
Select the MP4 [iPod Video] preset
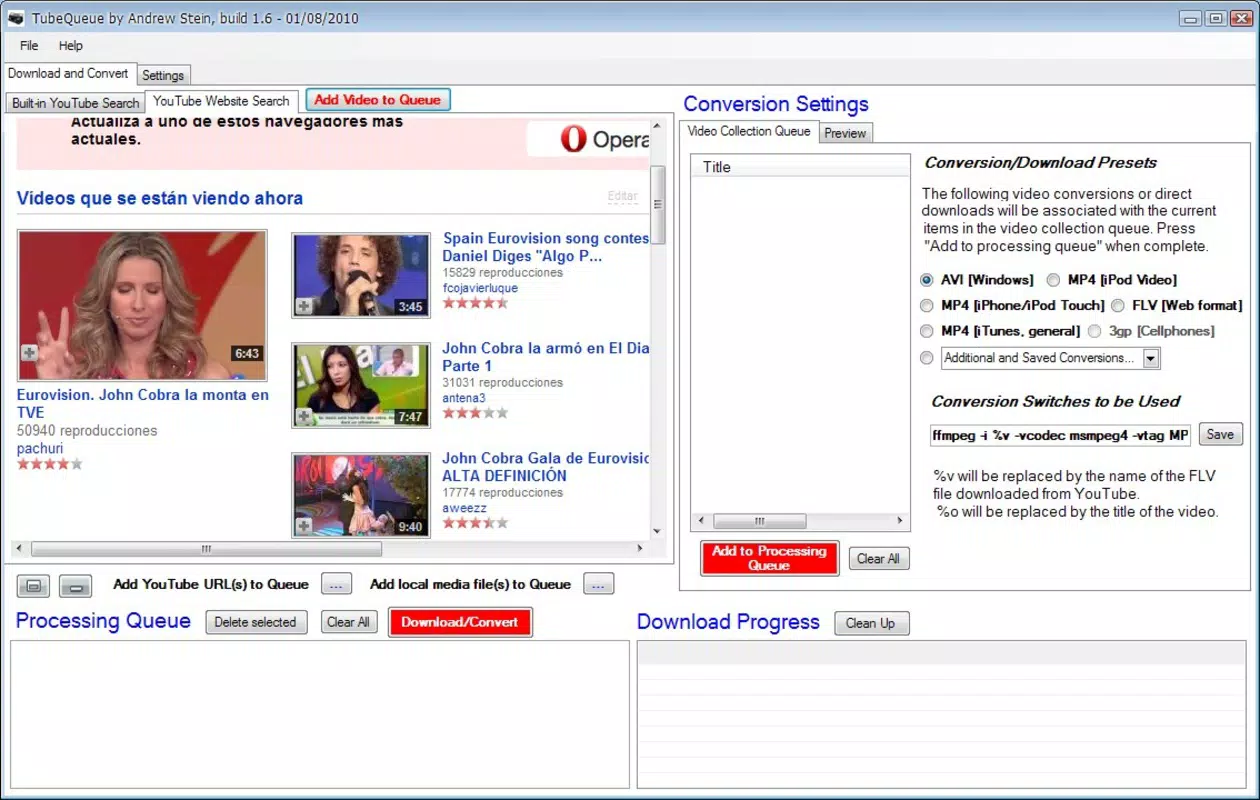pos(1053,280)
